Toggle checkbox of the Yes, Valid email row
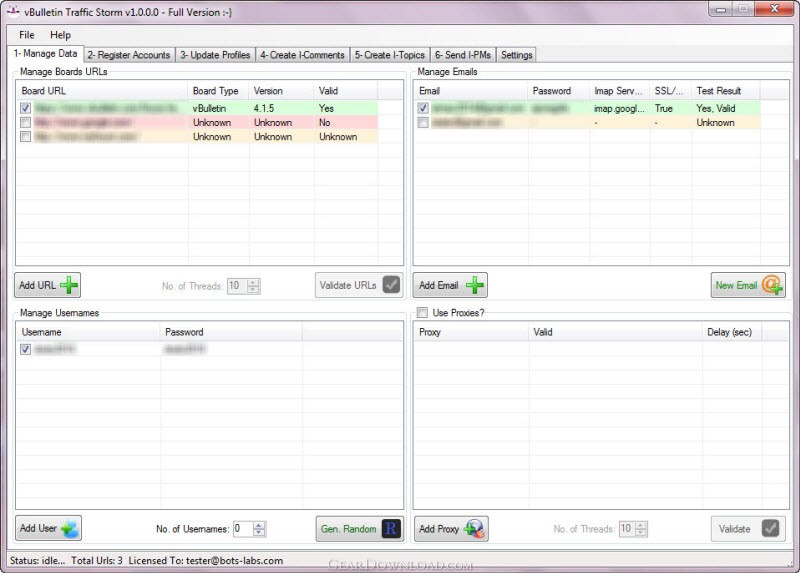 coord(423,108)
